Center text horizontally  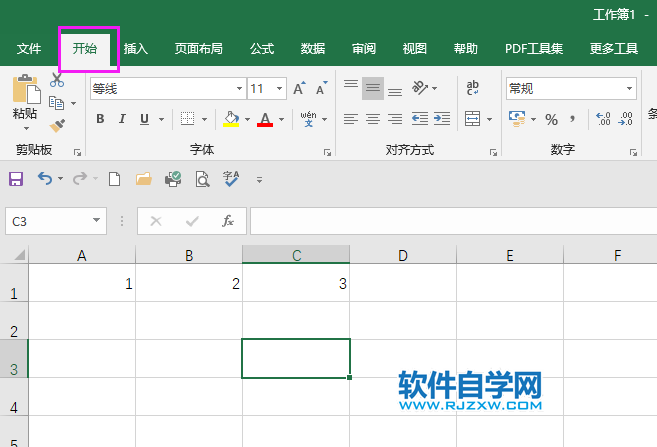pos(373,119)
